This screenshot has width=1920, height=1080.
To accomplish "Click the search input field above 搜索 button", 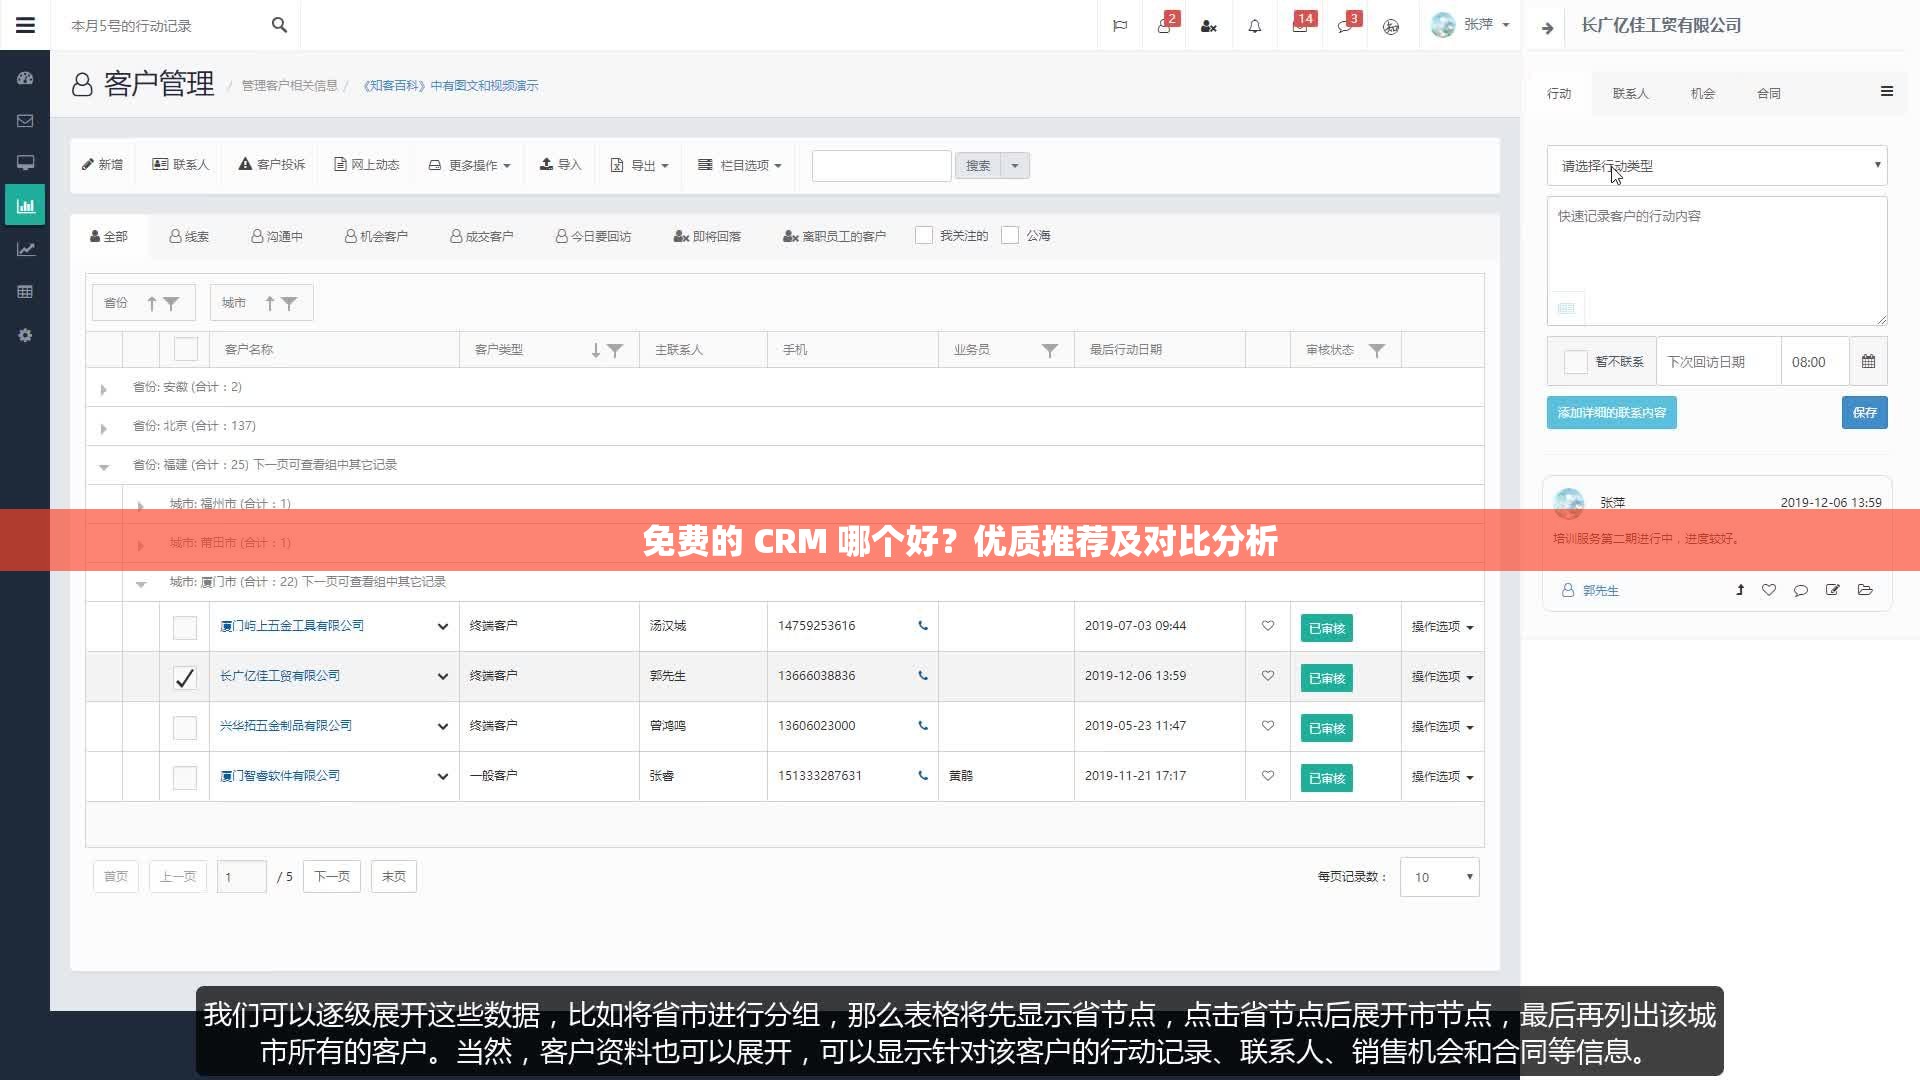I will [x=880, y=165].
